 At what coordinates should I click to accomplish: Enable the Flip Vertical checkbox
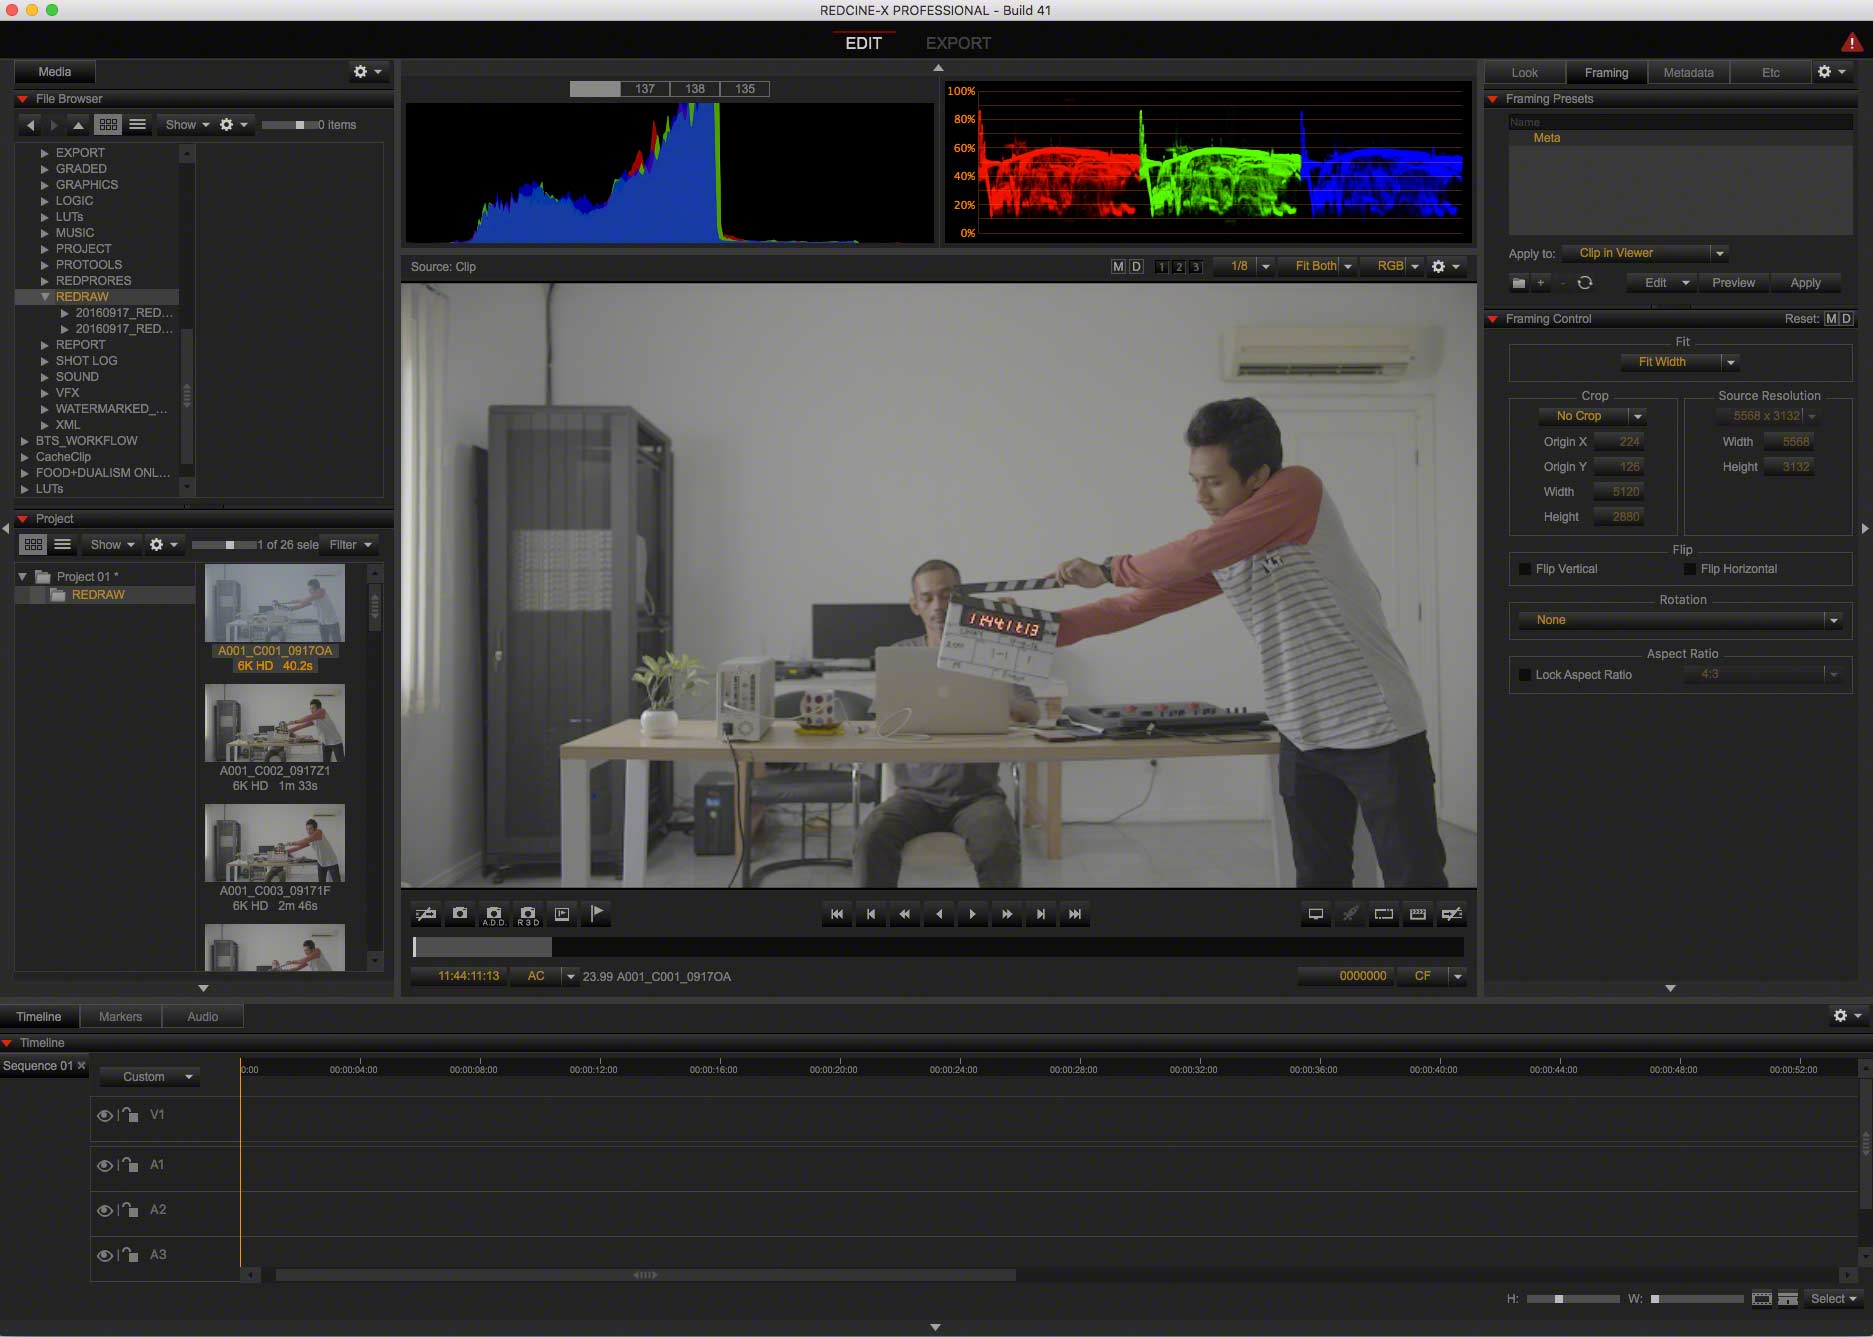pyautogui.click(x=1525, y=569)
